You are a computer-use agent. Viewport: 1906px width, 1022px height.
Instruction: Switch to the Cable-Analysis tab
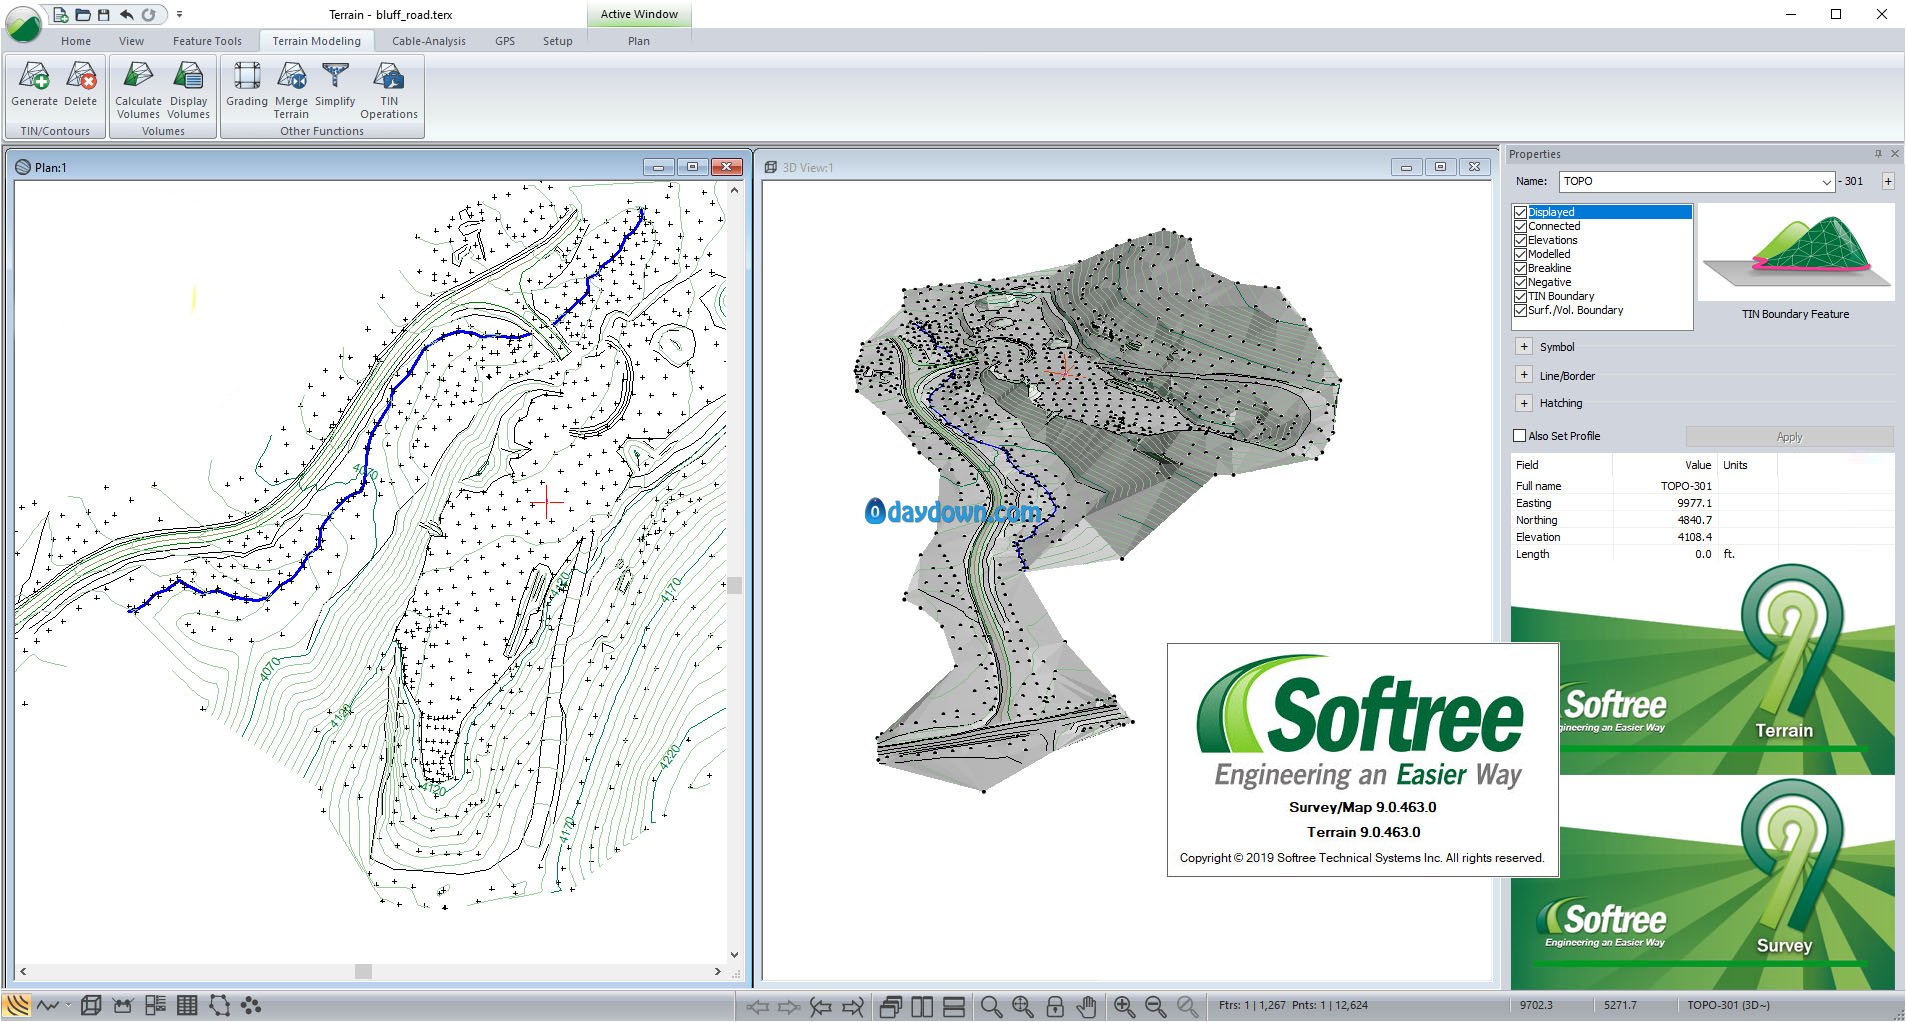429,41
